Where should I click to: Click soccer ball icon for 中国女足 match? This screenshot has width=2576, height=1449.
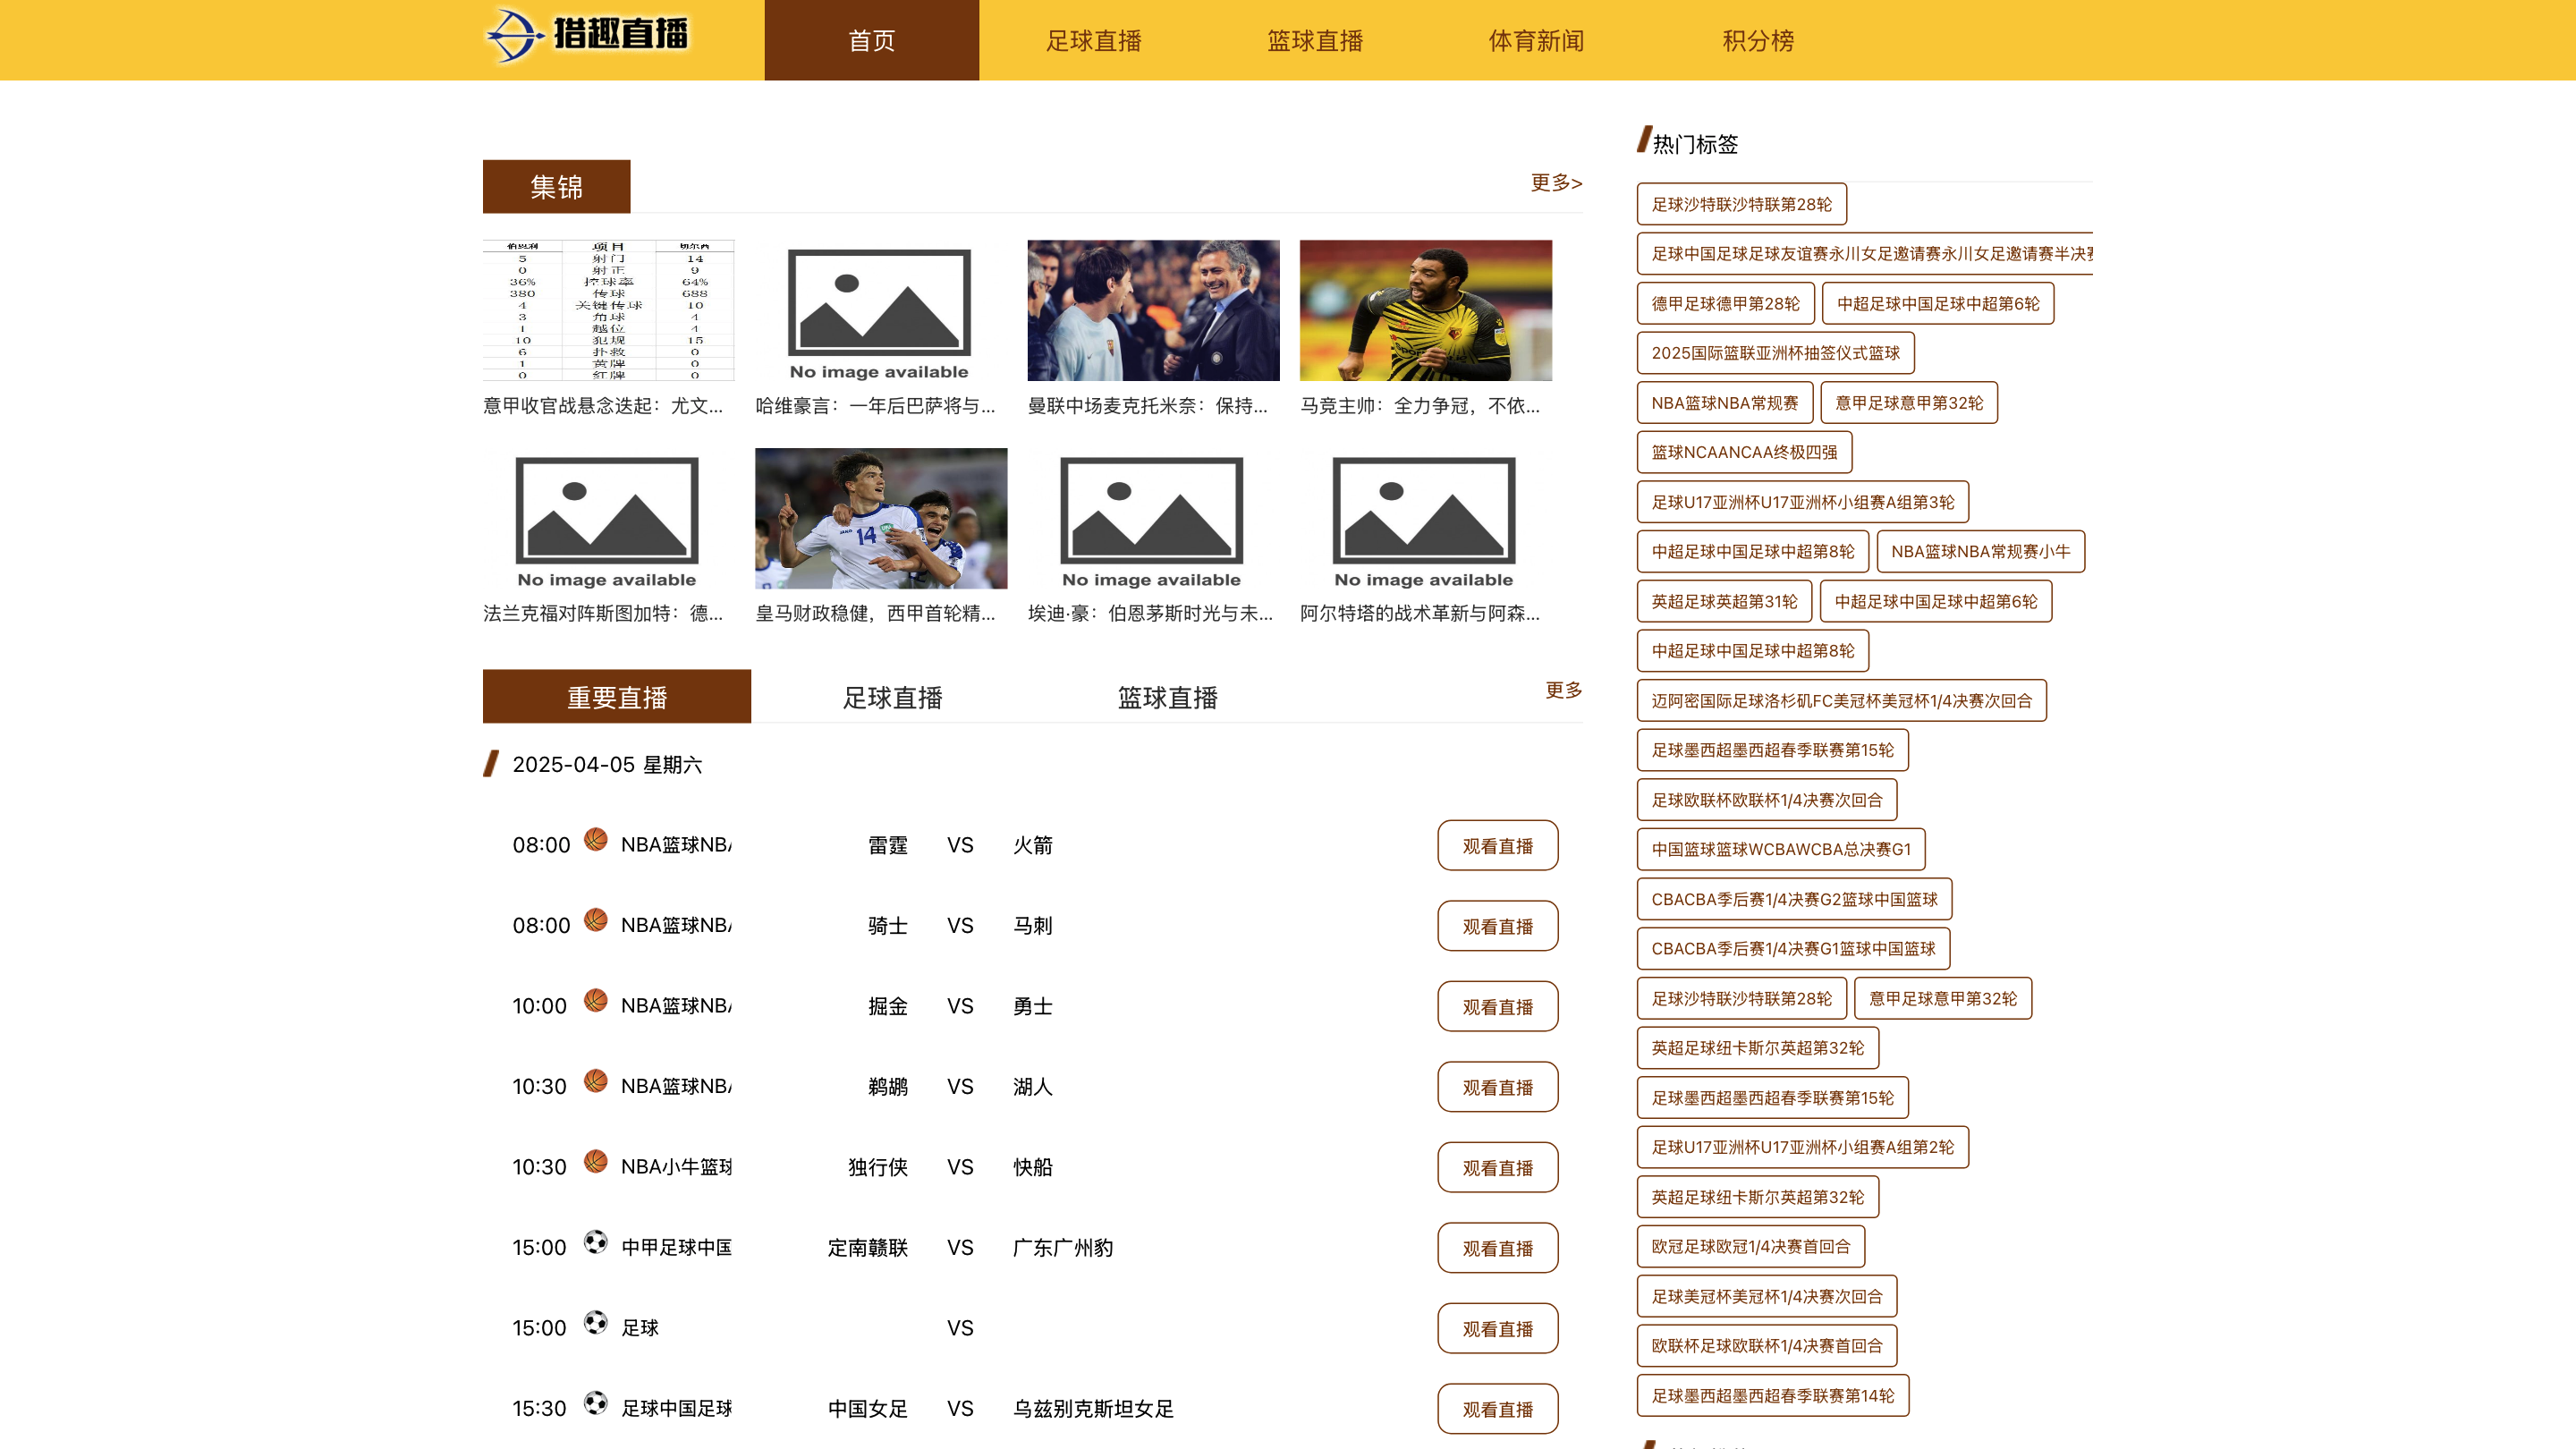(596, 1403)
